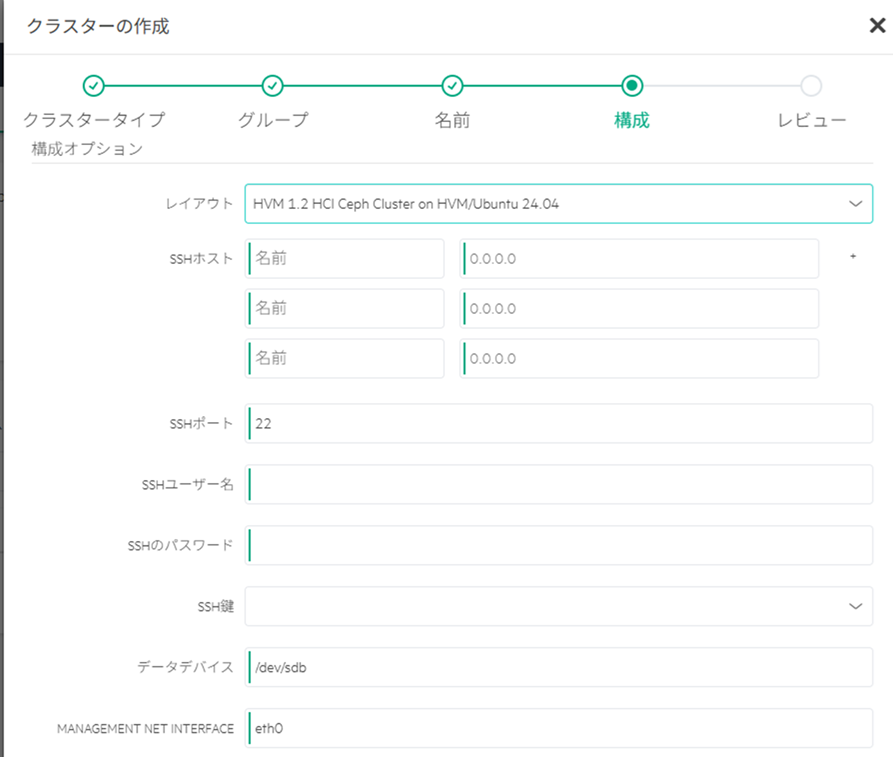Select the second SSH host name field
This screenshot has height=757, width=893.
click(x=345, y=309)
